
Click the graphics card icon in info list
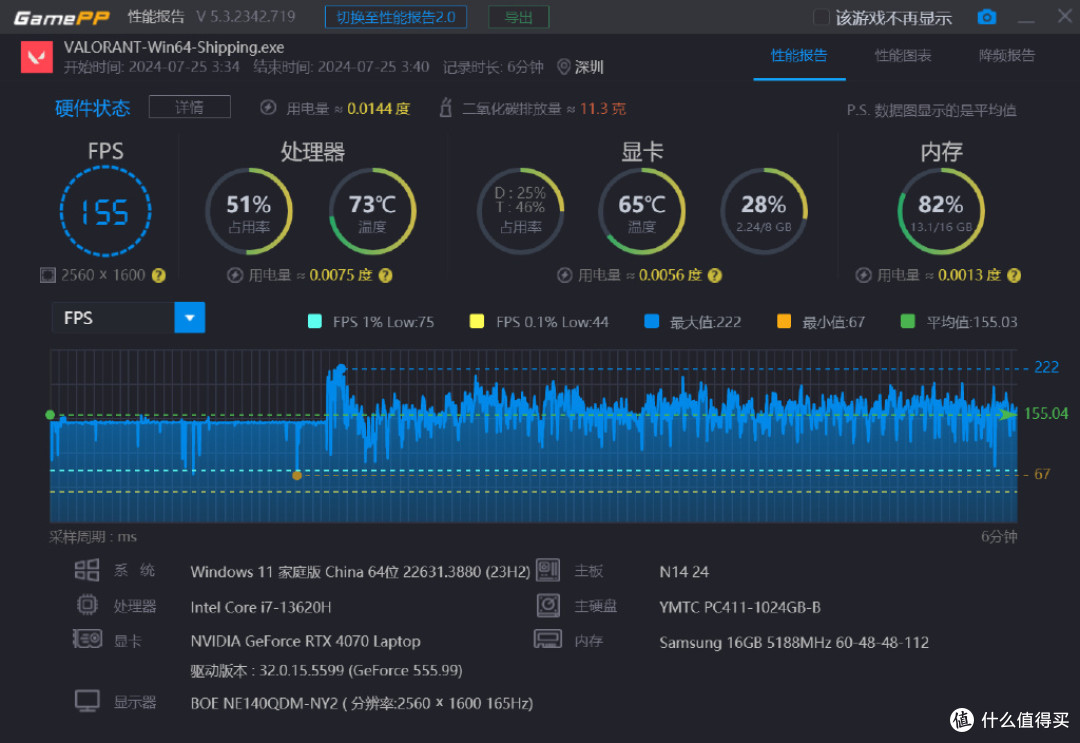tap(87, 639)
